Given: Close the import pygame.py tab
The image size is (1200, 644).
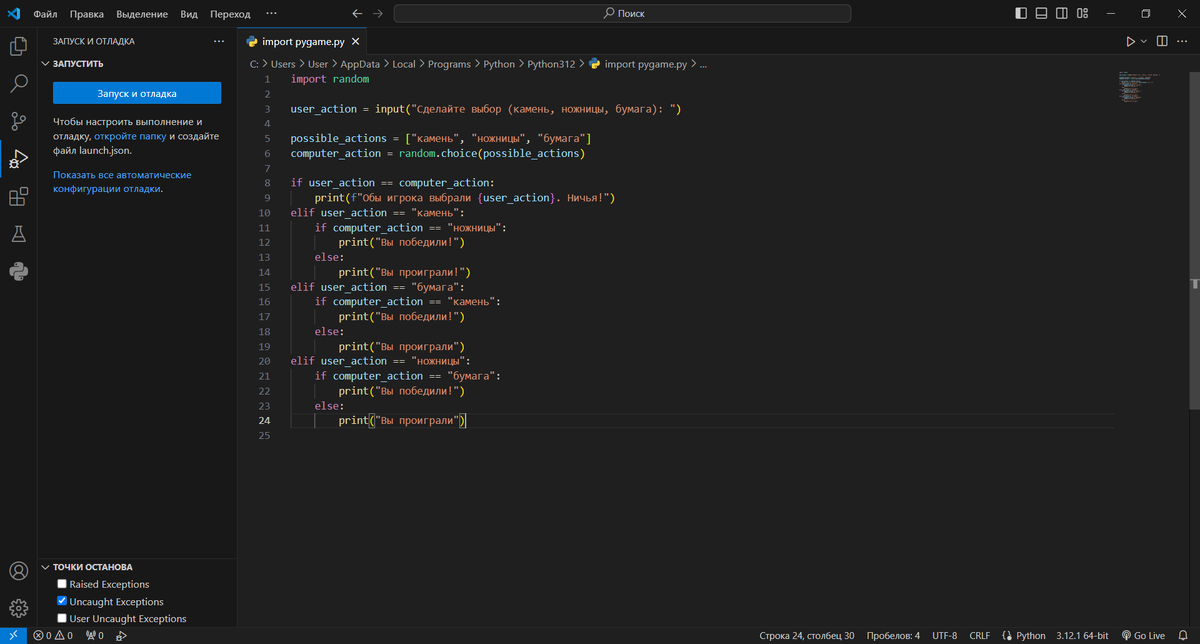Looking at the screenshot, I should tap(353, 42).
